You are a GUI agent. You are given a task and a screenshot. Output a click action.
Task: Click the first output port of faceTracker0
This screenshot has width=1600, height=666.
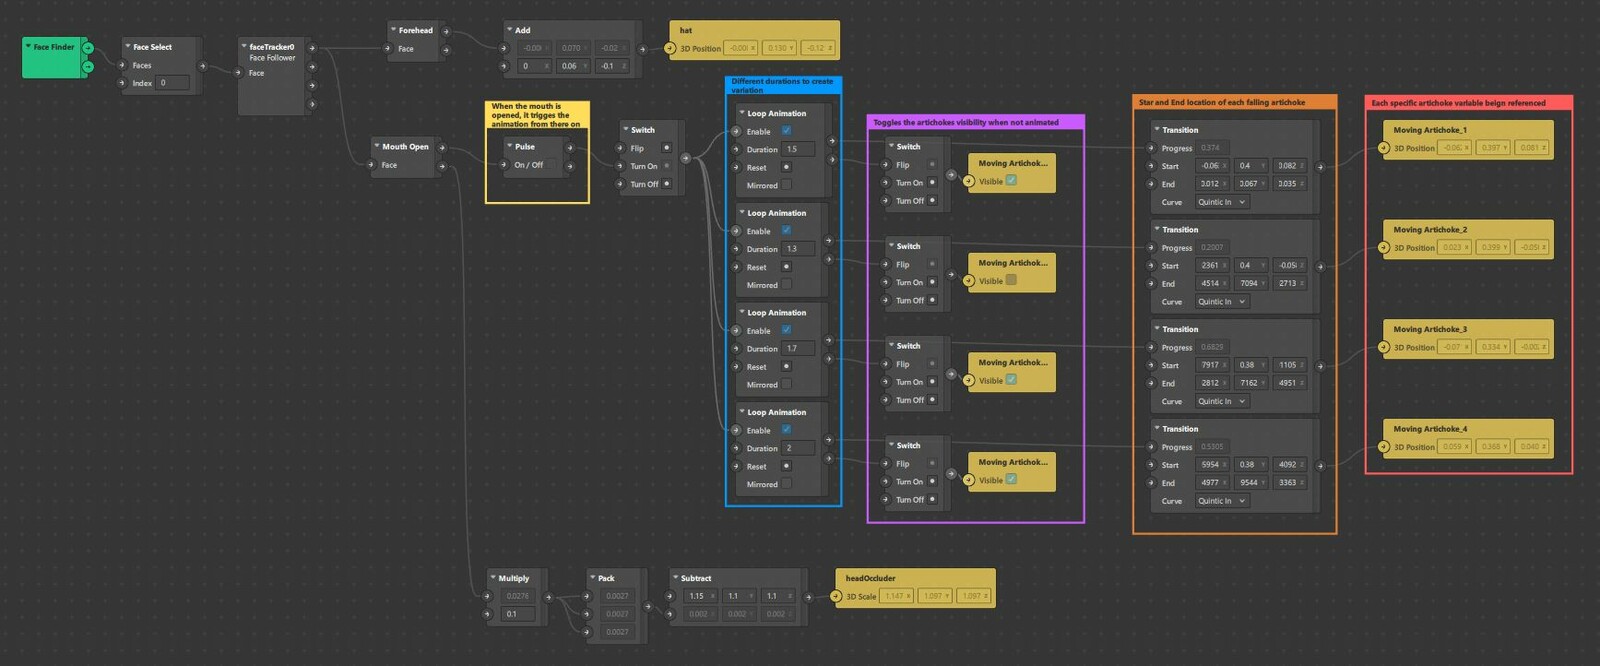click(x=312, y=48)
